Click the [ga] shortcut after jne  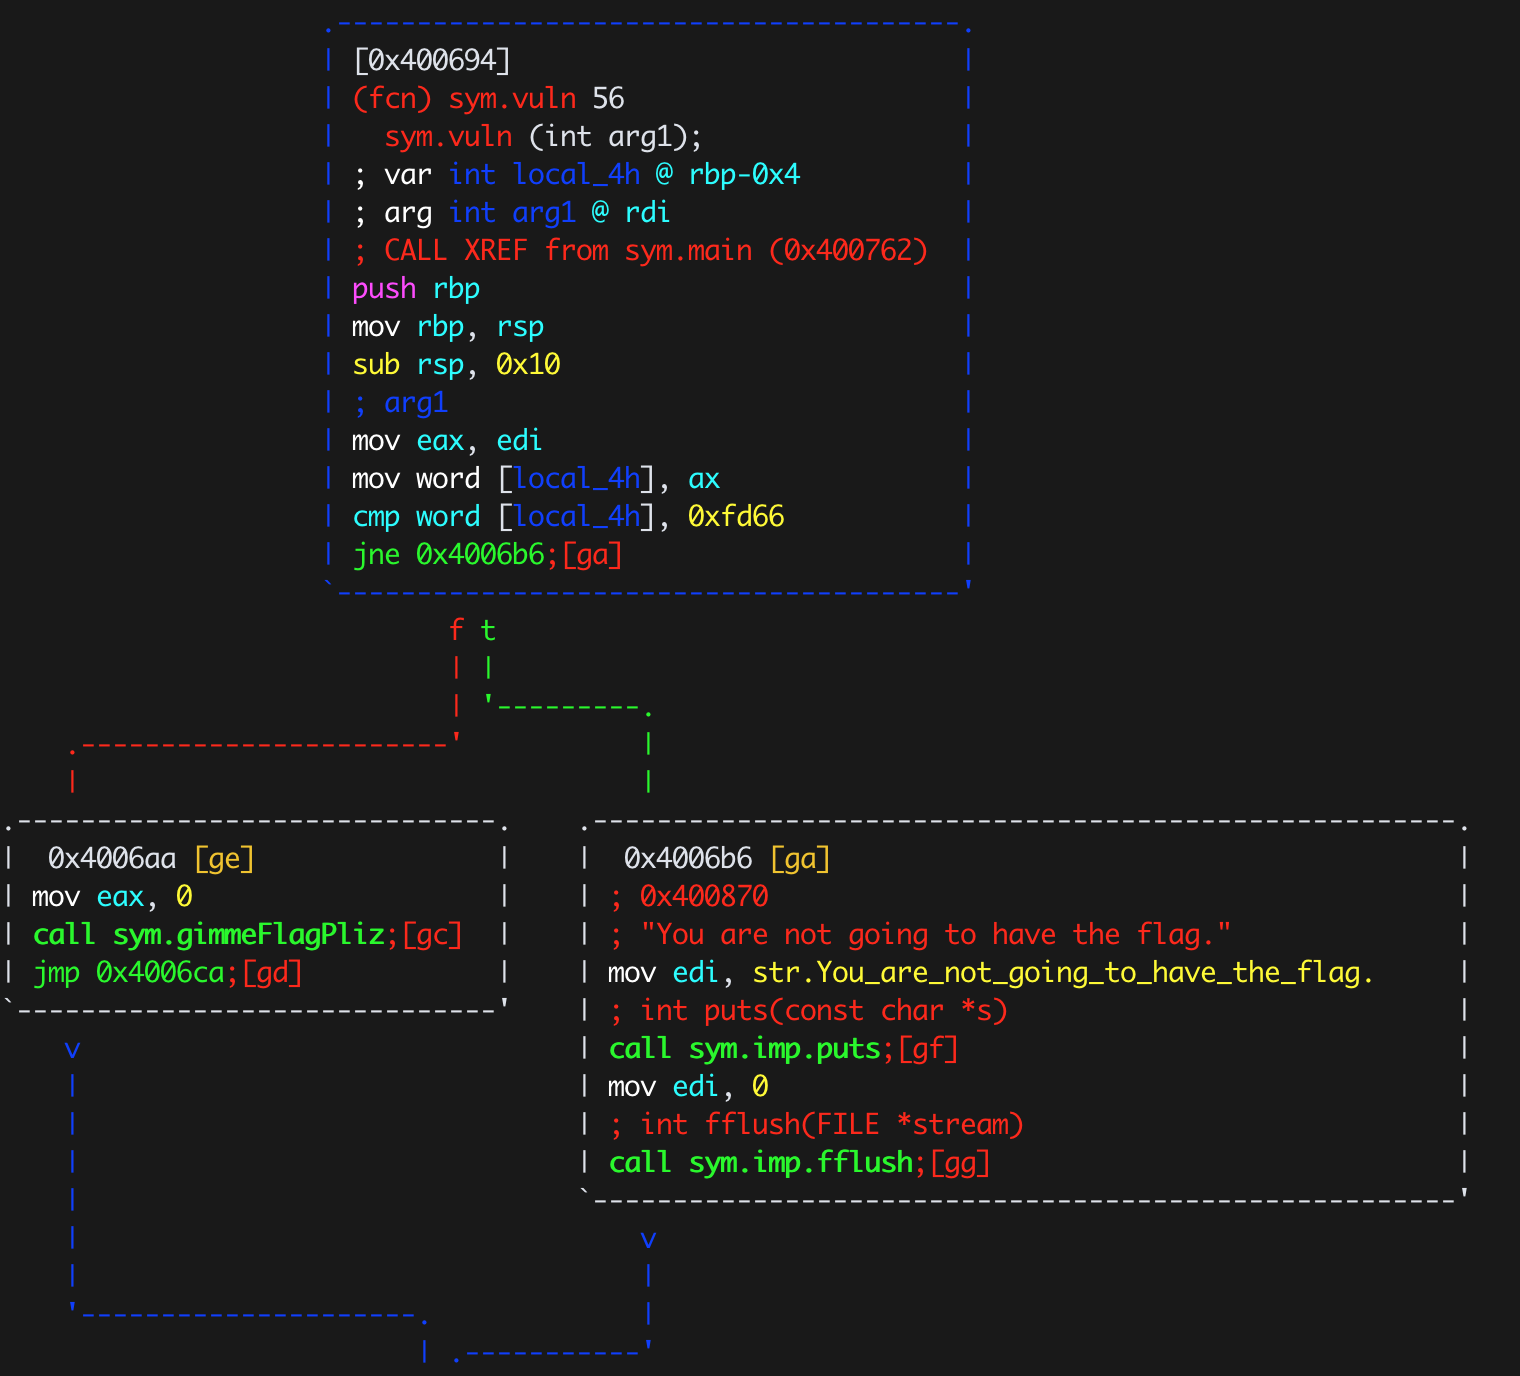pos(592,554)
